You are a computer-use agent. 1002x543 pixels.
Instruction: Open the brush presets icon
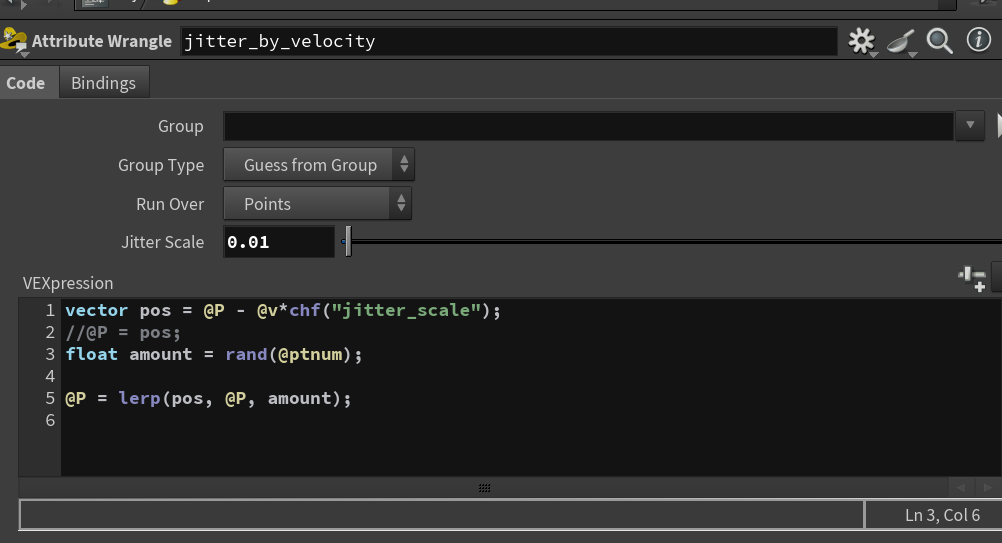[x=901, y=42]
